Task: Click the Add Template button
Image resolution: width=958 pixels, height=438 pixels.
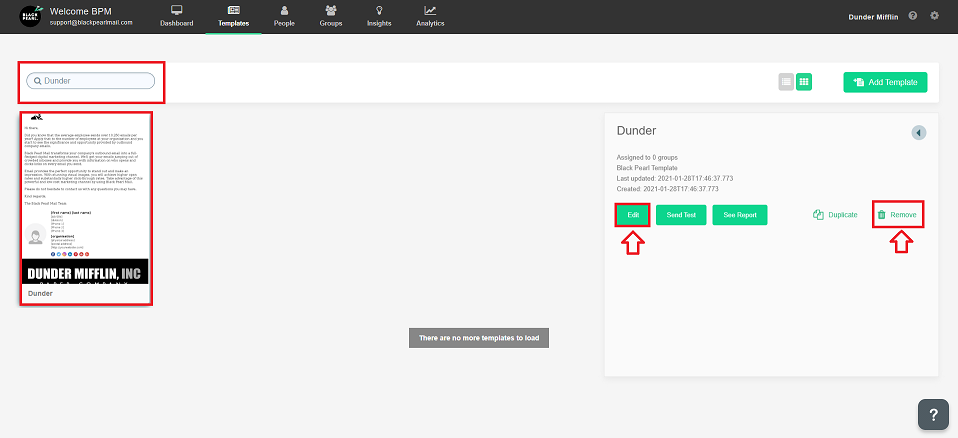Action: click(x=885, y=82)
